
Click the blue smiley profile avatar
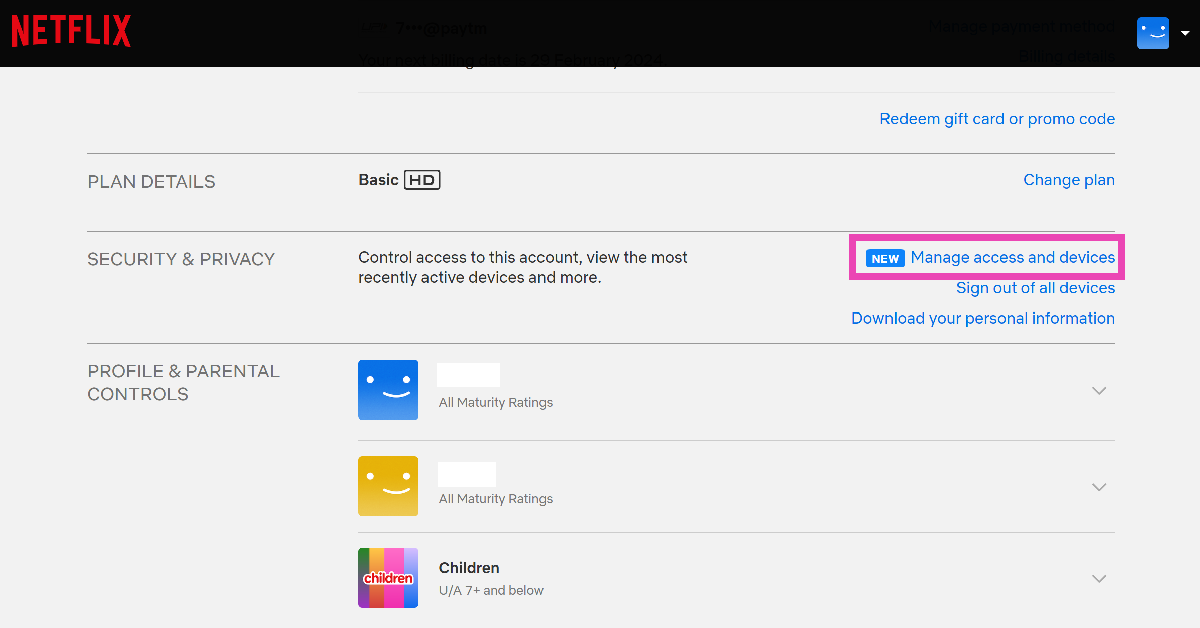[388, 390]
